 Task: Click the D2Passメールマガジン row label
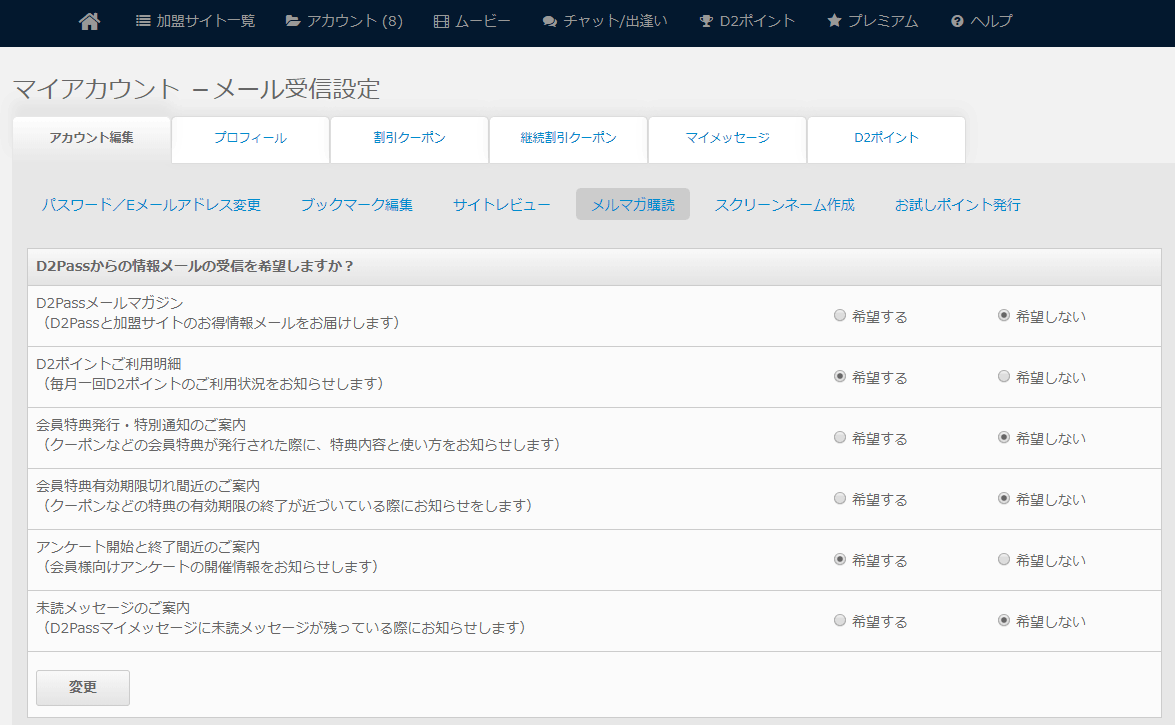pos(109,303)
